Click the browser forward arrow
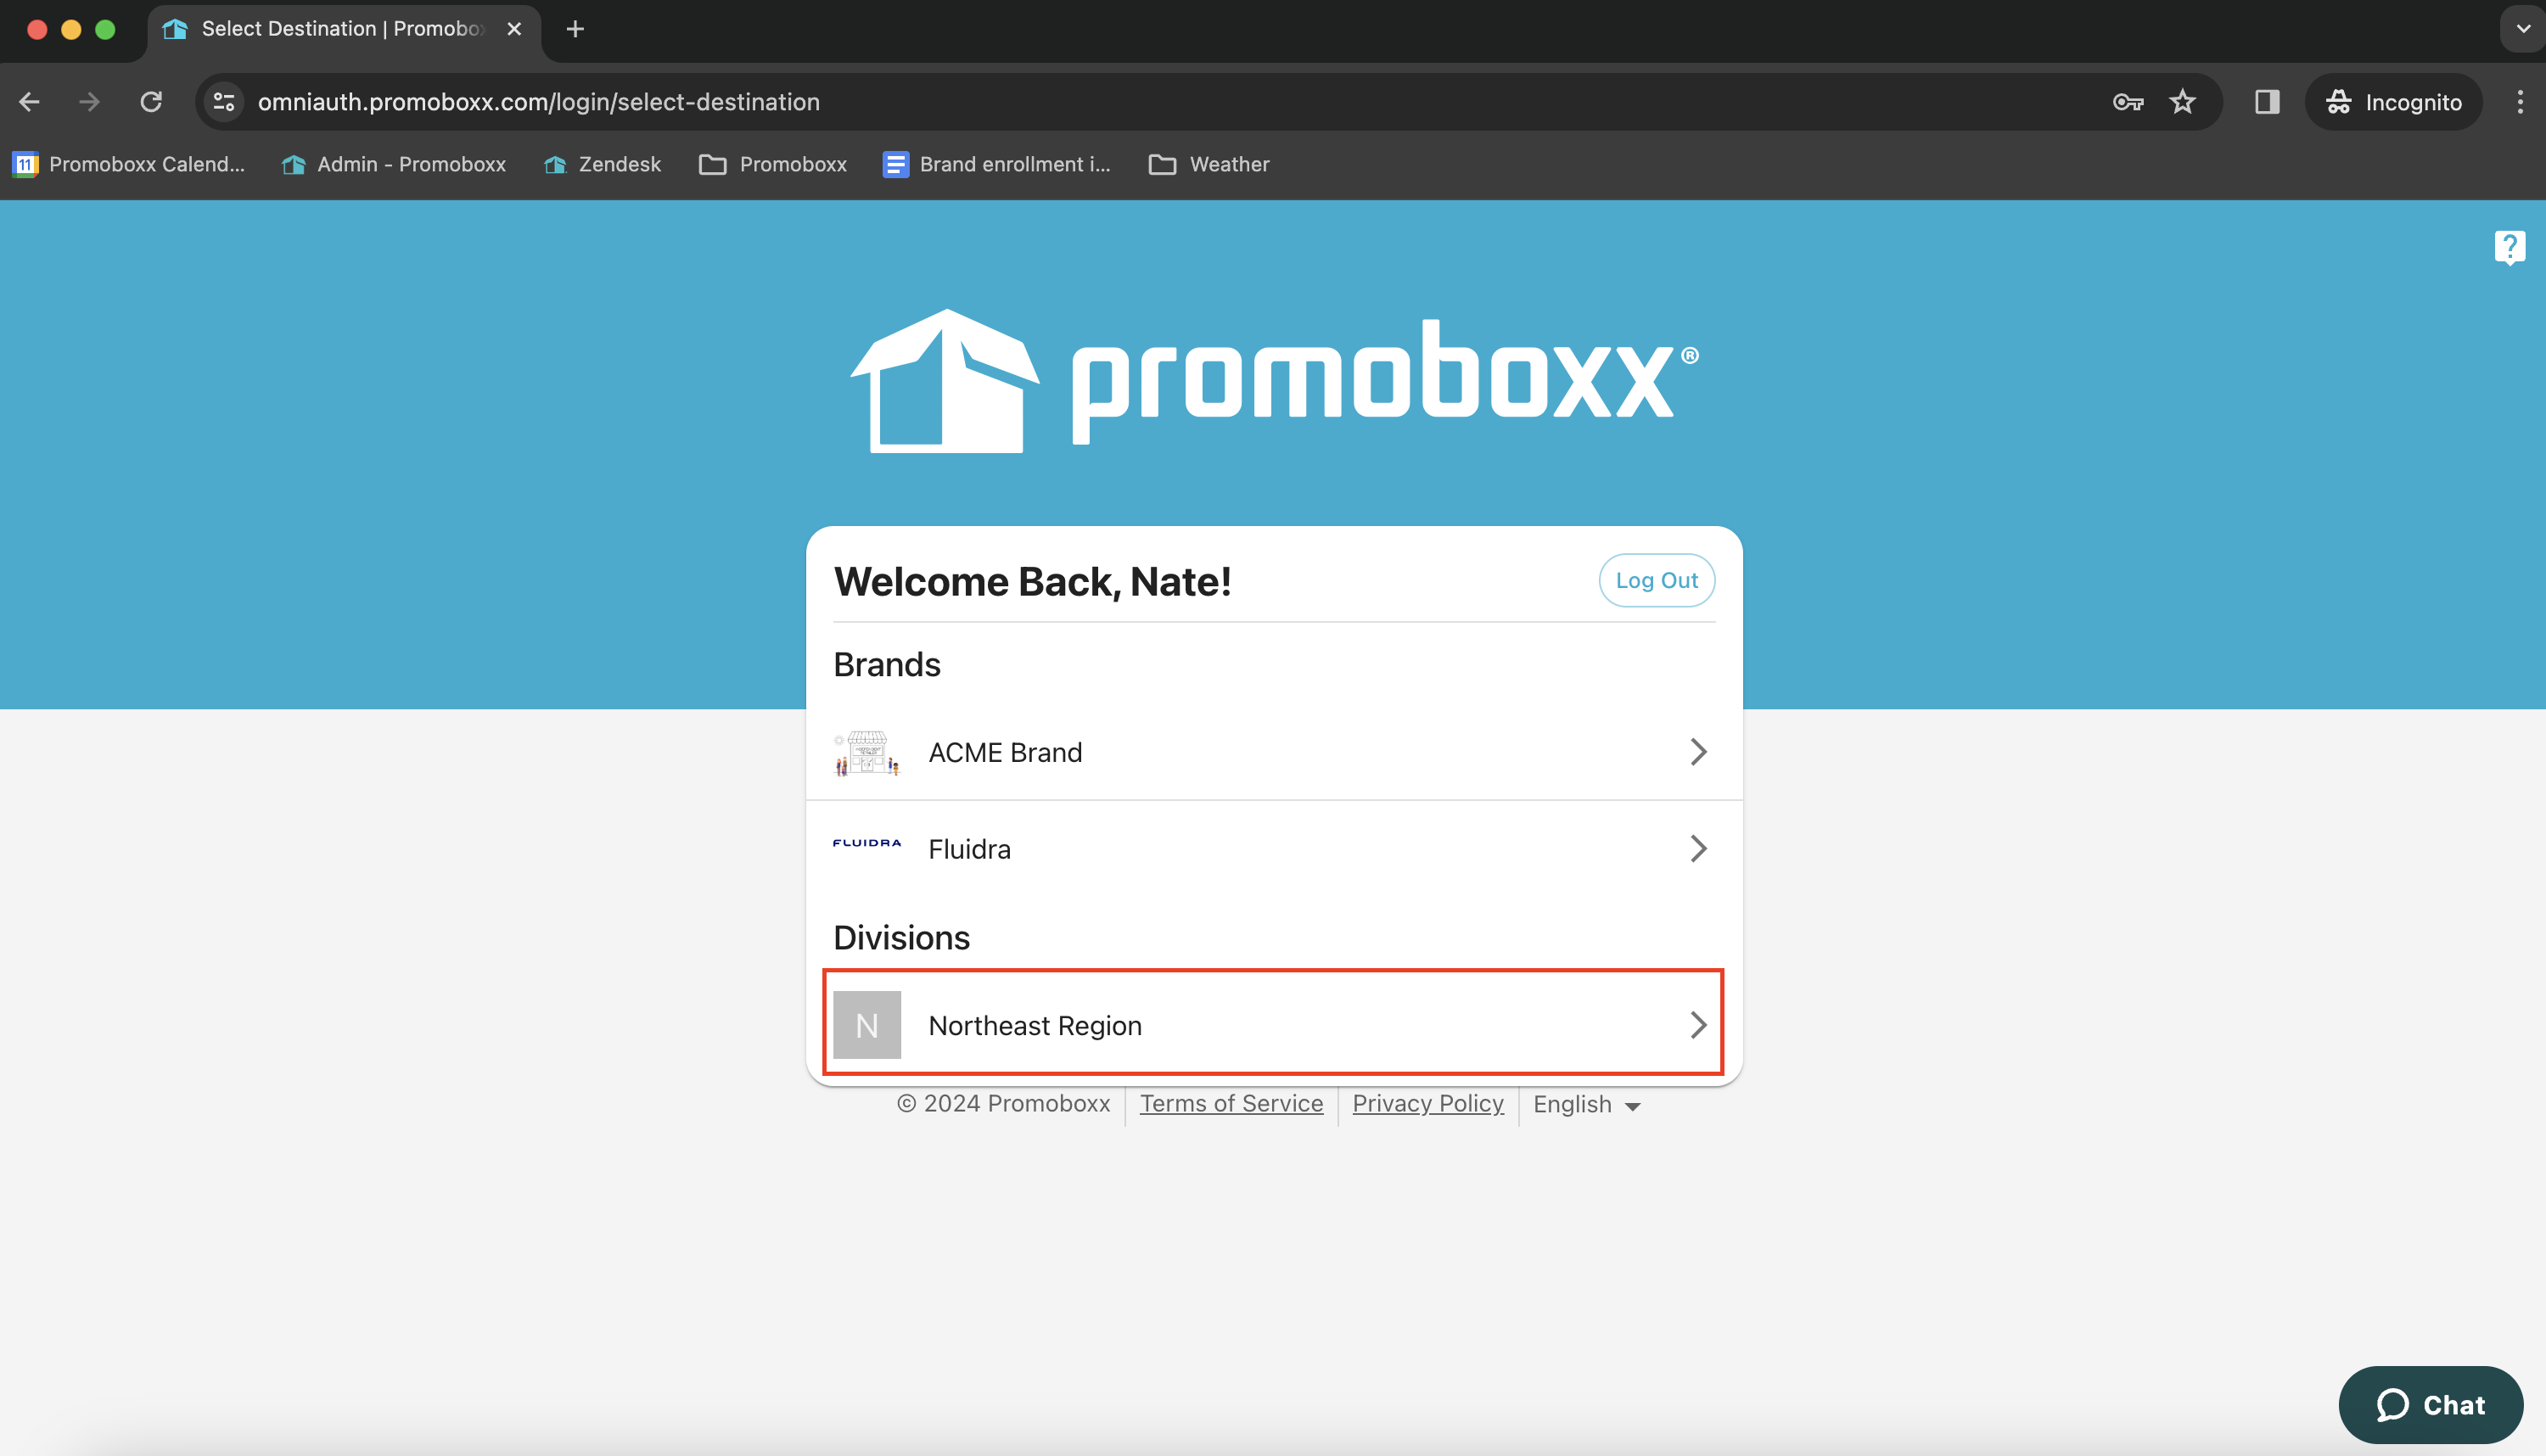The height and width of the screenshot is (1456, 2546). [90, 102]
